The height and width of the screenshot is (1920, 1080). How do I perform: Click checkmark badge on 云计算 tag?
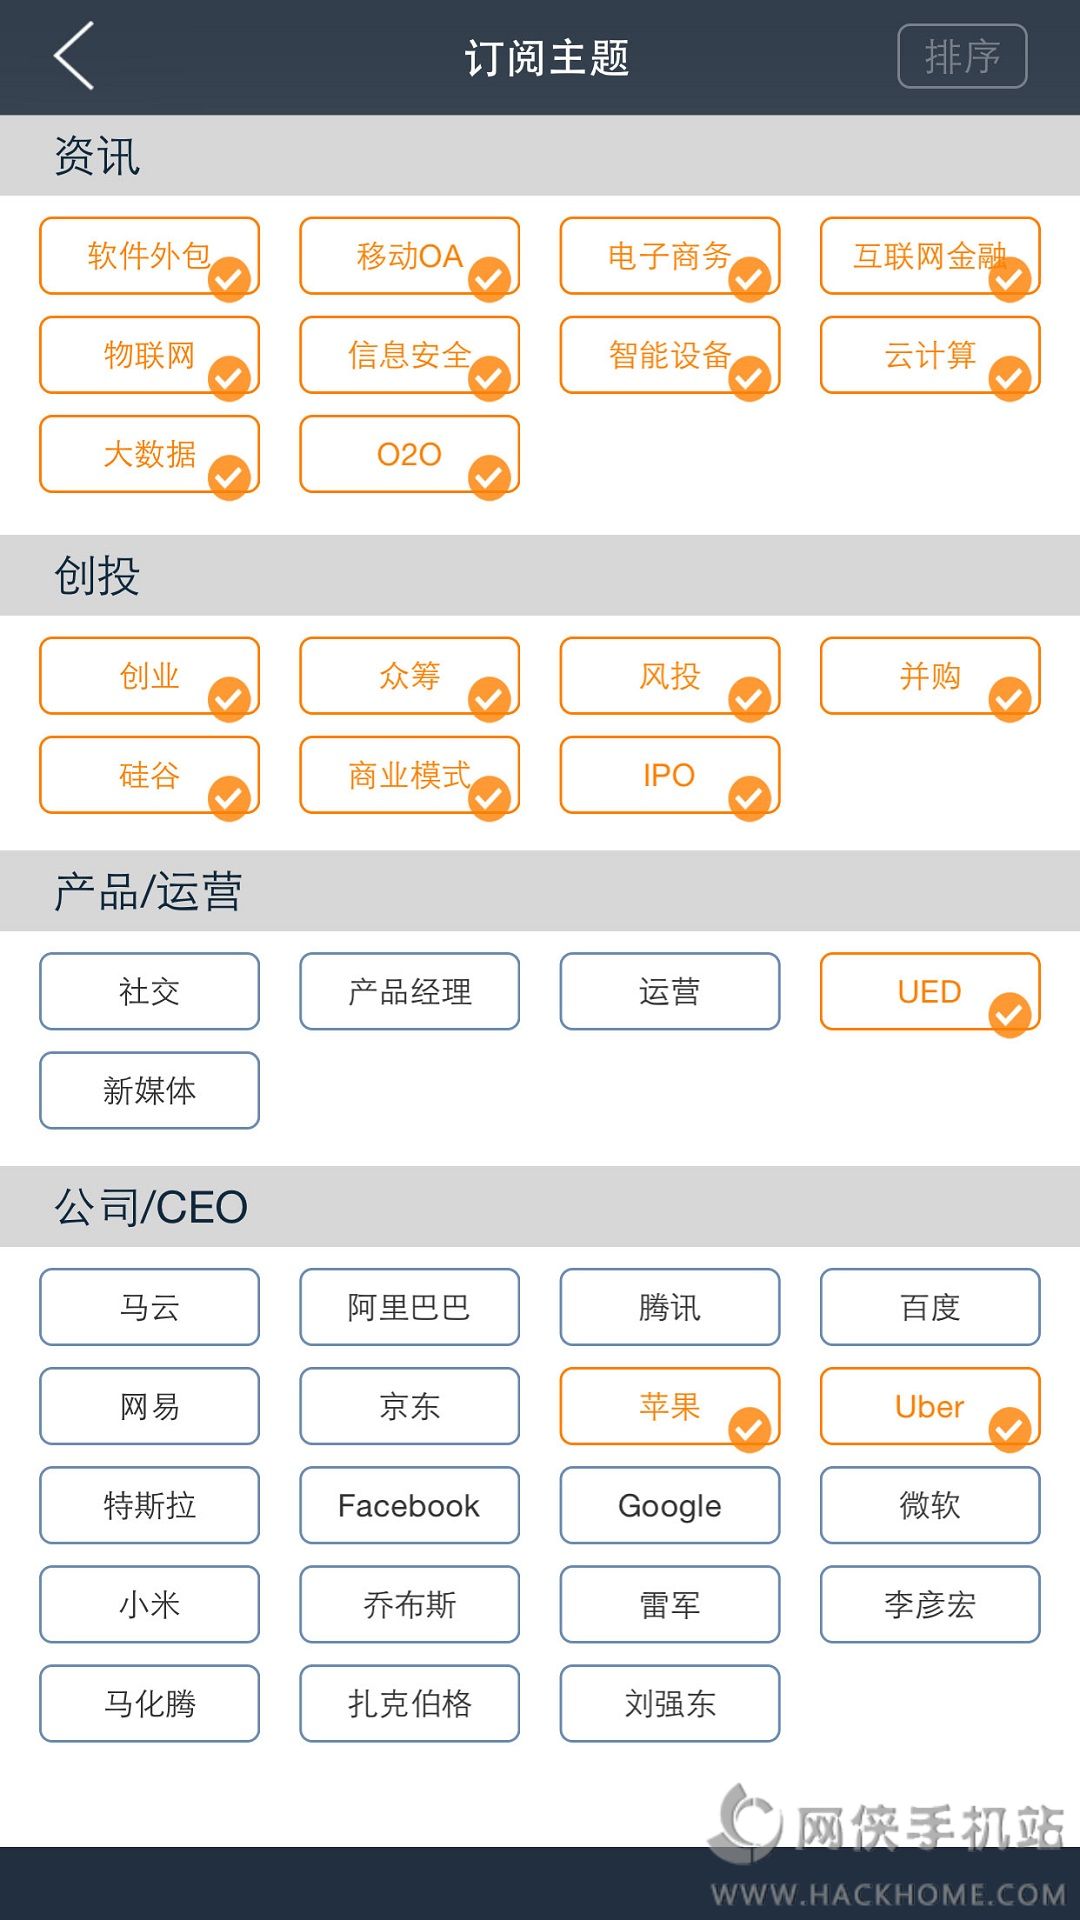point(1009,378)
